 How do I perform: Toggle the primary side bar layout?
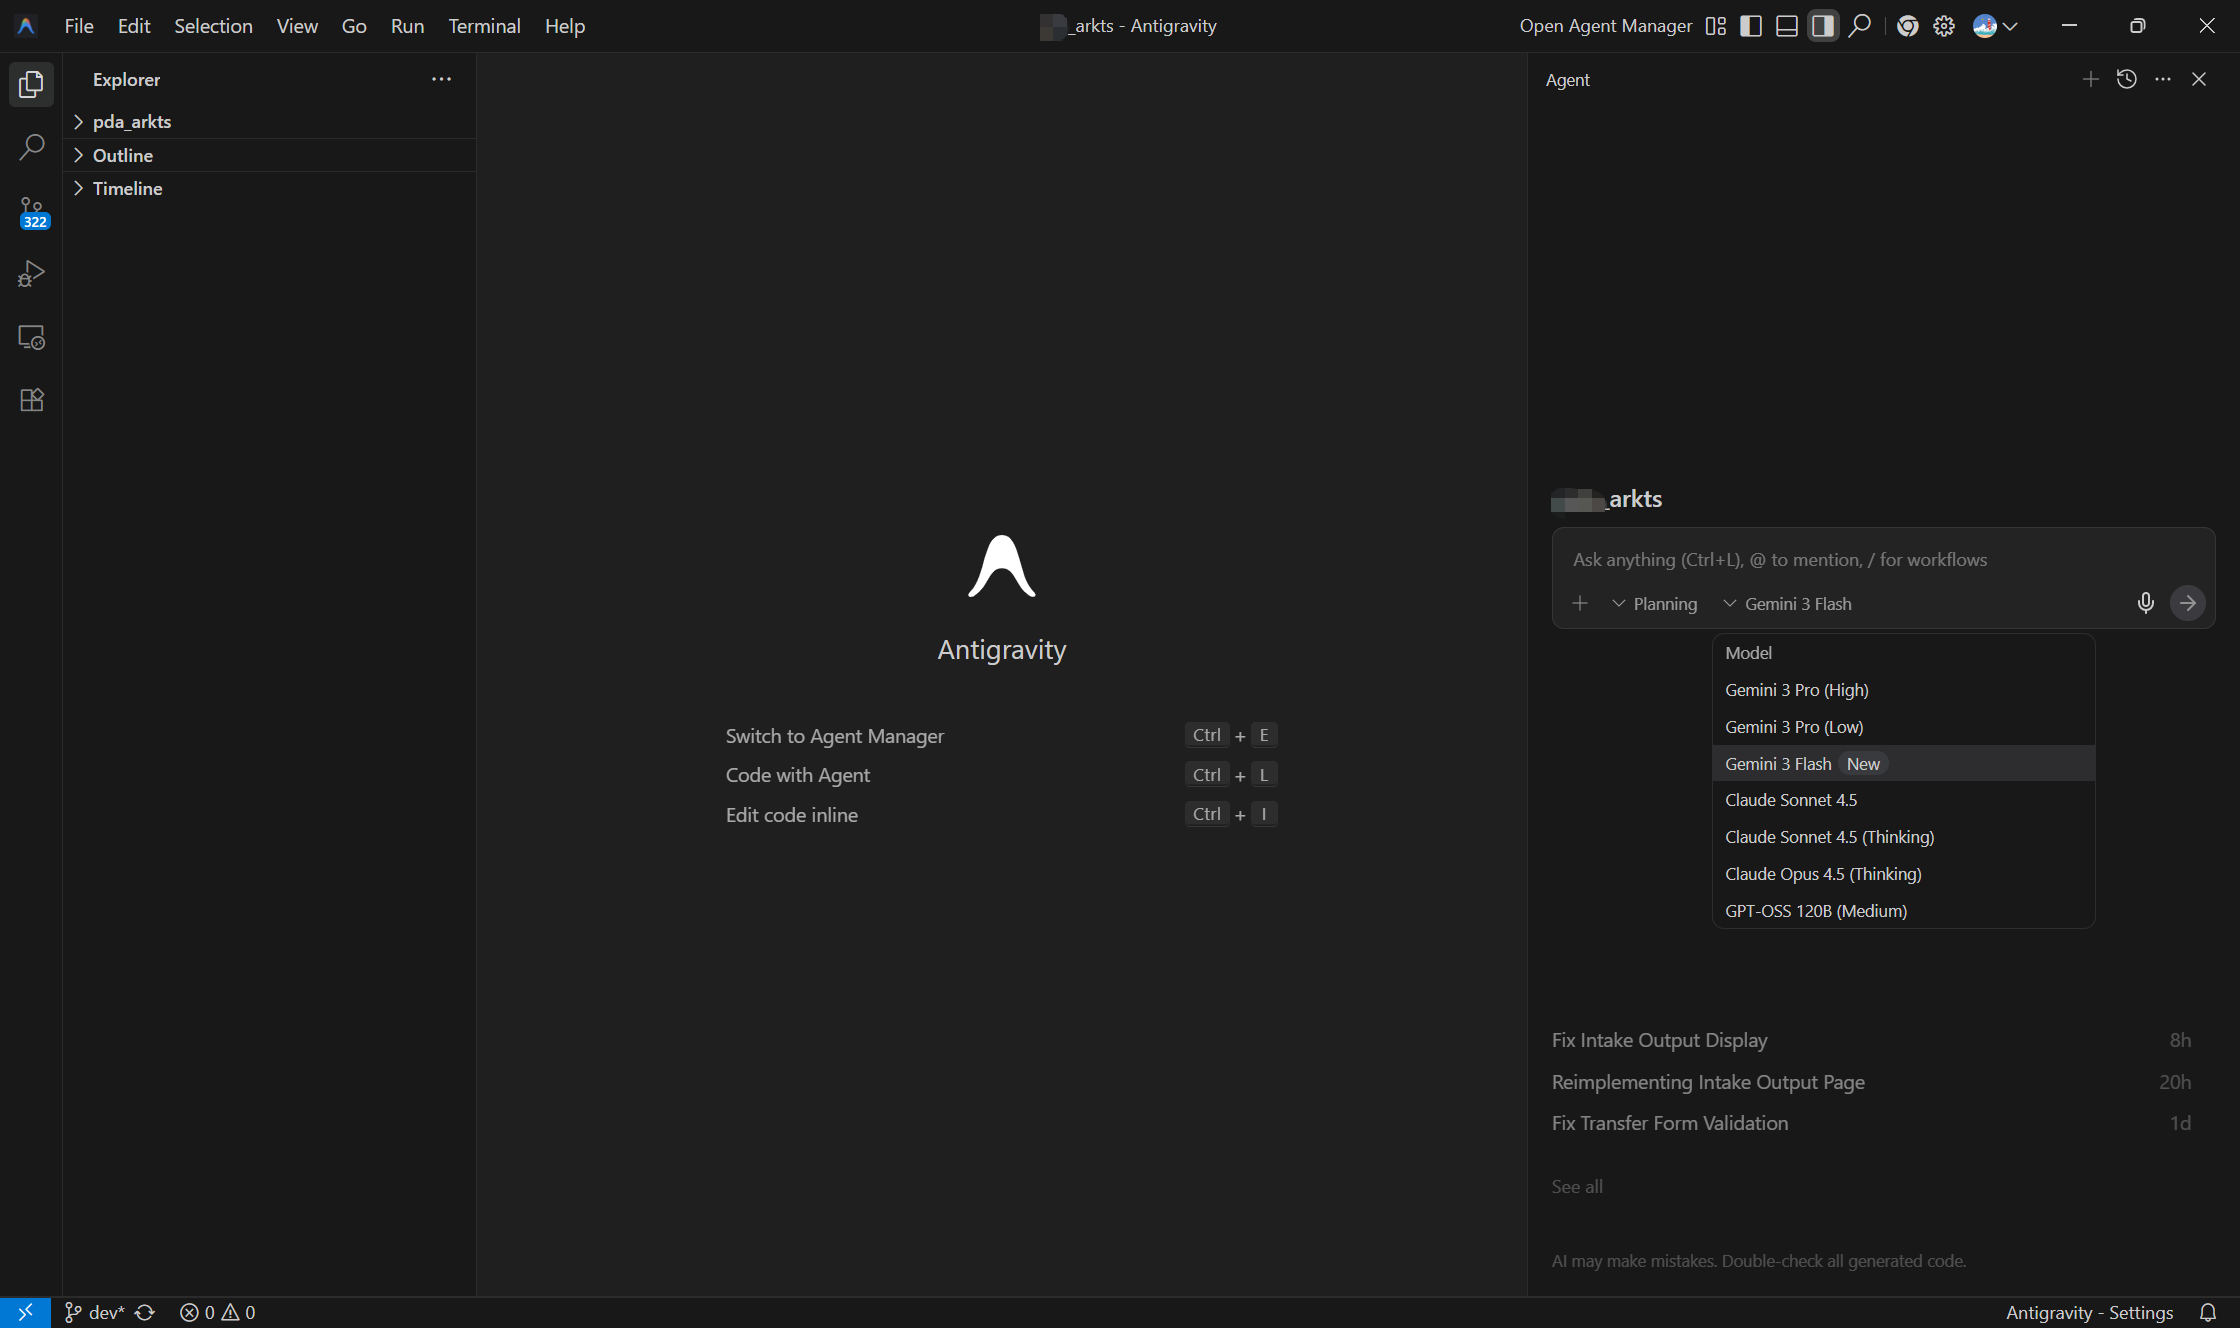tap(1751, 26)
